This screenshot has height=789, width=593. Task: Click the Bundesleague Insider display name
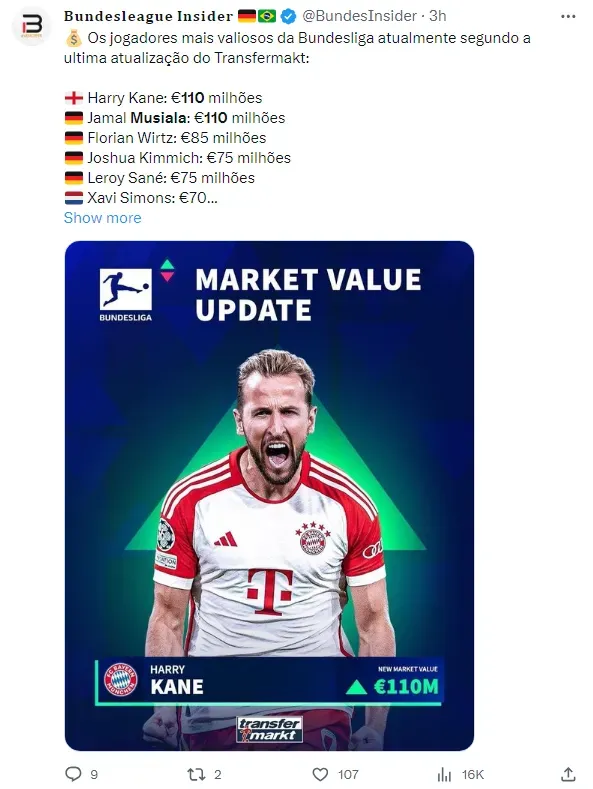(148, 16)
